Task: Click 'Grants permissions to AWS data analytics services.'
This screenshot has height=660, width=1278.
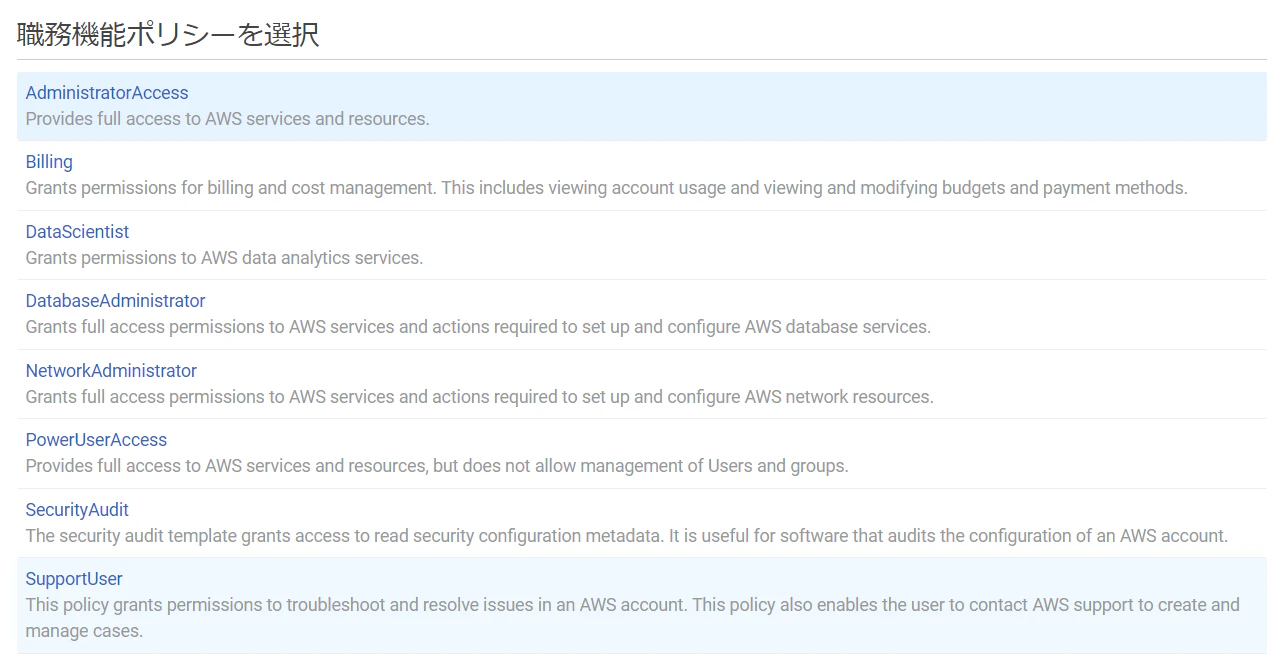Action: point(224,258)
